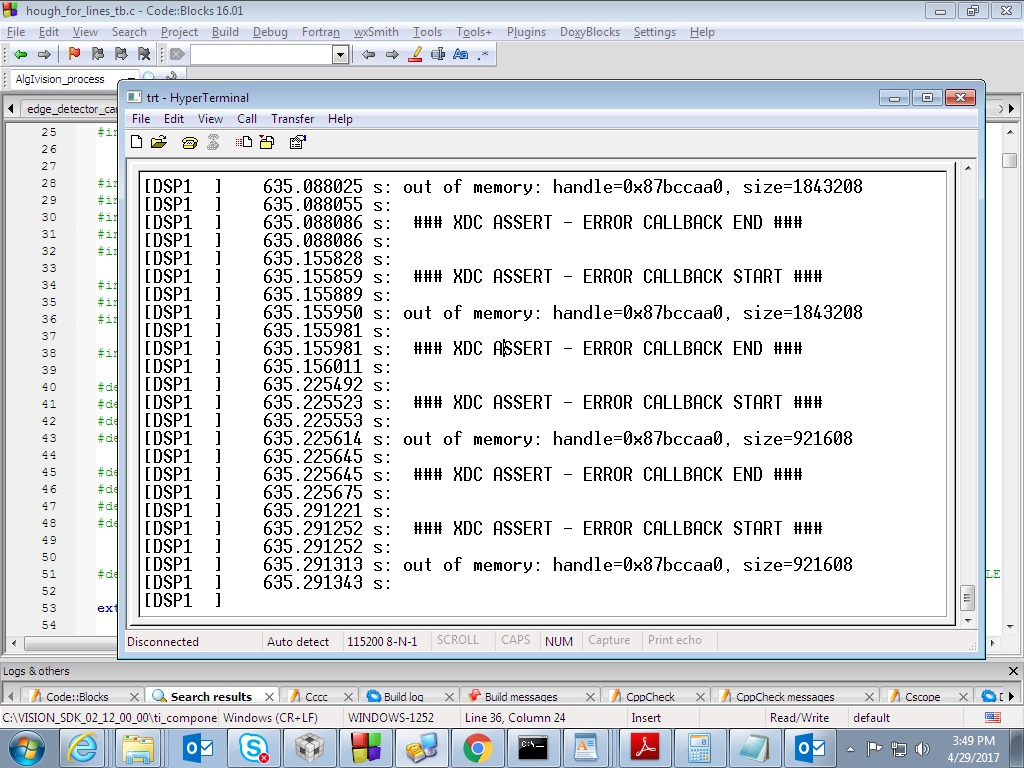
Task: Go to next bookmark flag icon
Action: 121,54
